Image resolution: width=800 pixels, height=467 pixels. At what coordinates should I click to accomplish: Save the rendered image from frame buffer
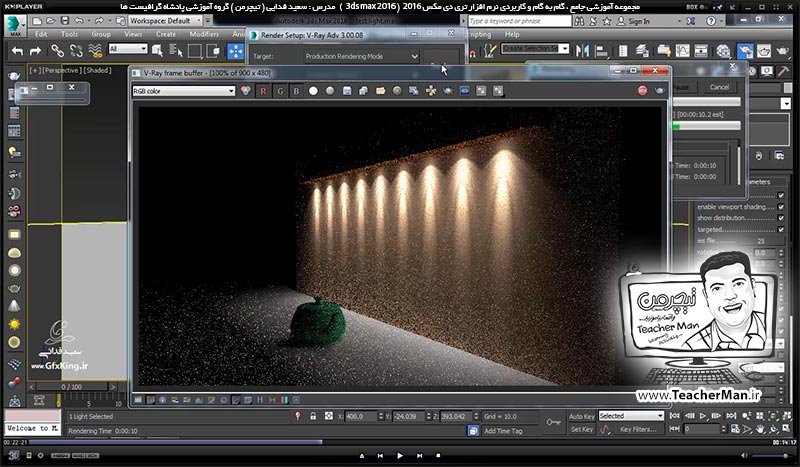(x=347, y=91)
